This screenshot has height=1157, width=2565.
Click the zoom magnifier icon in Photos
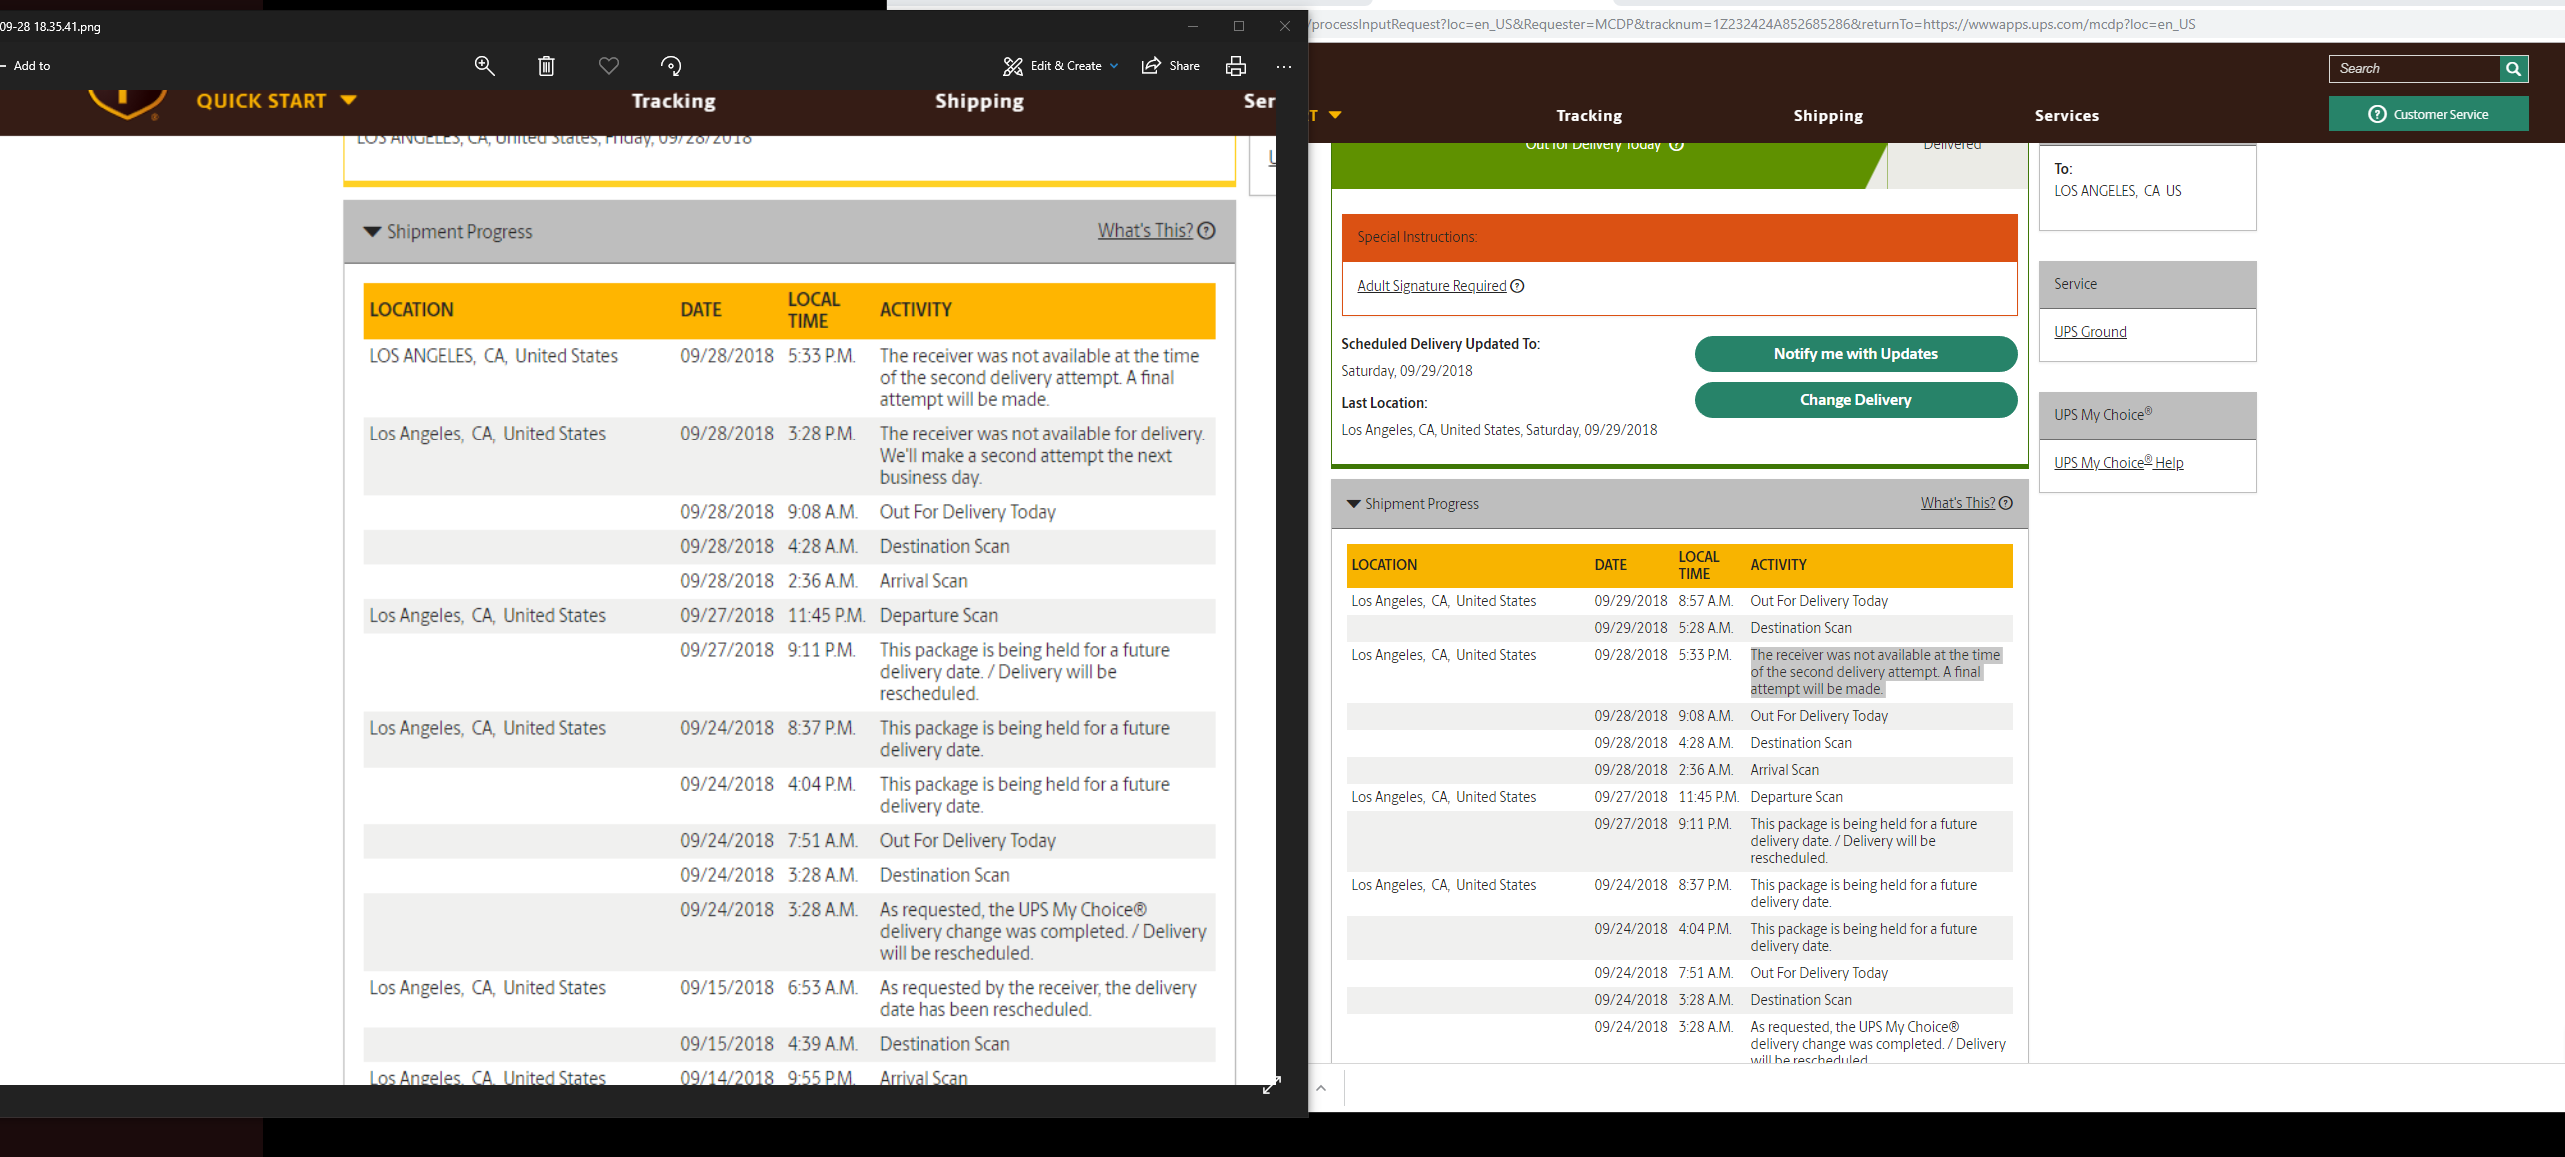click(484, 66)
